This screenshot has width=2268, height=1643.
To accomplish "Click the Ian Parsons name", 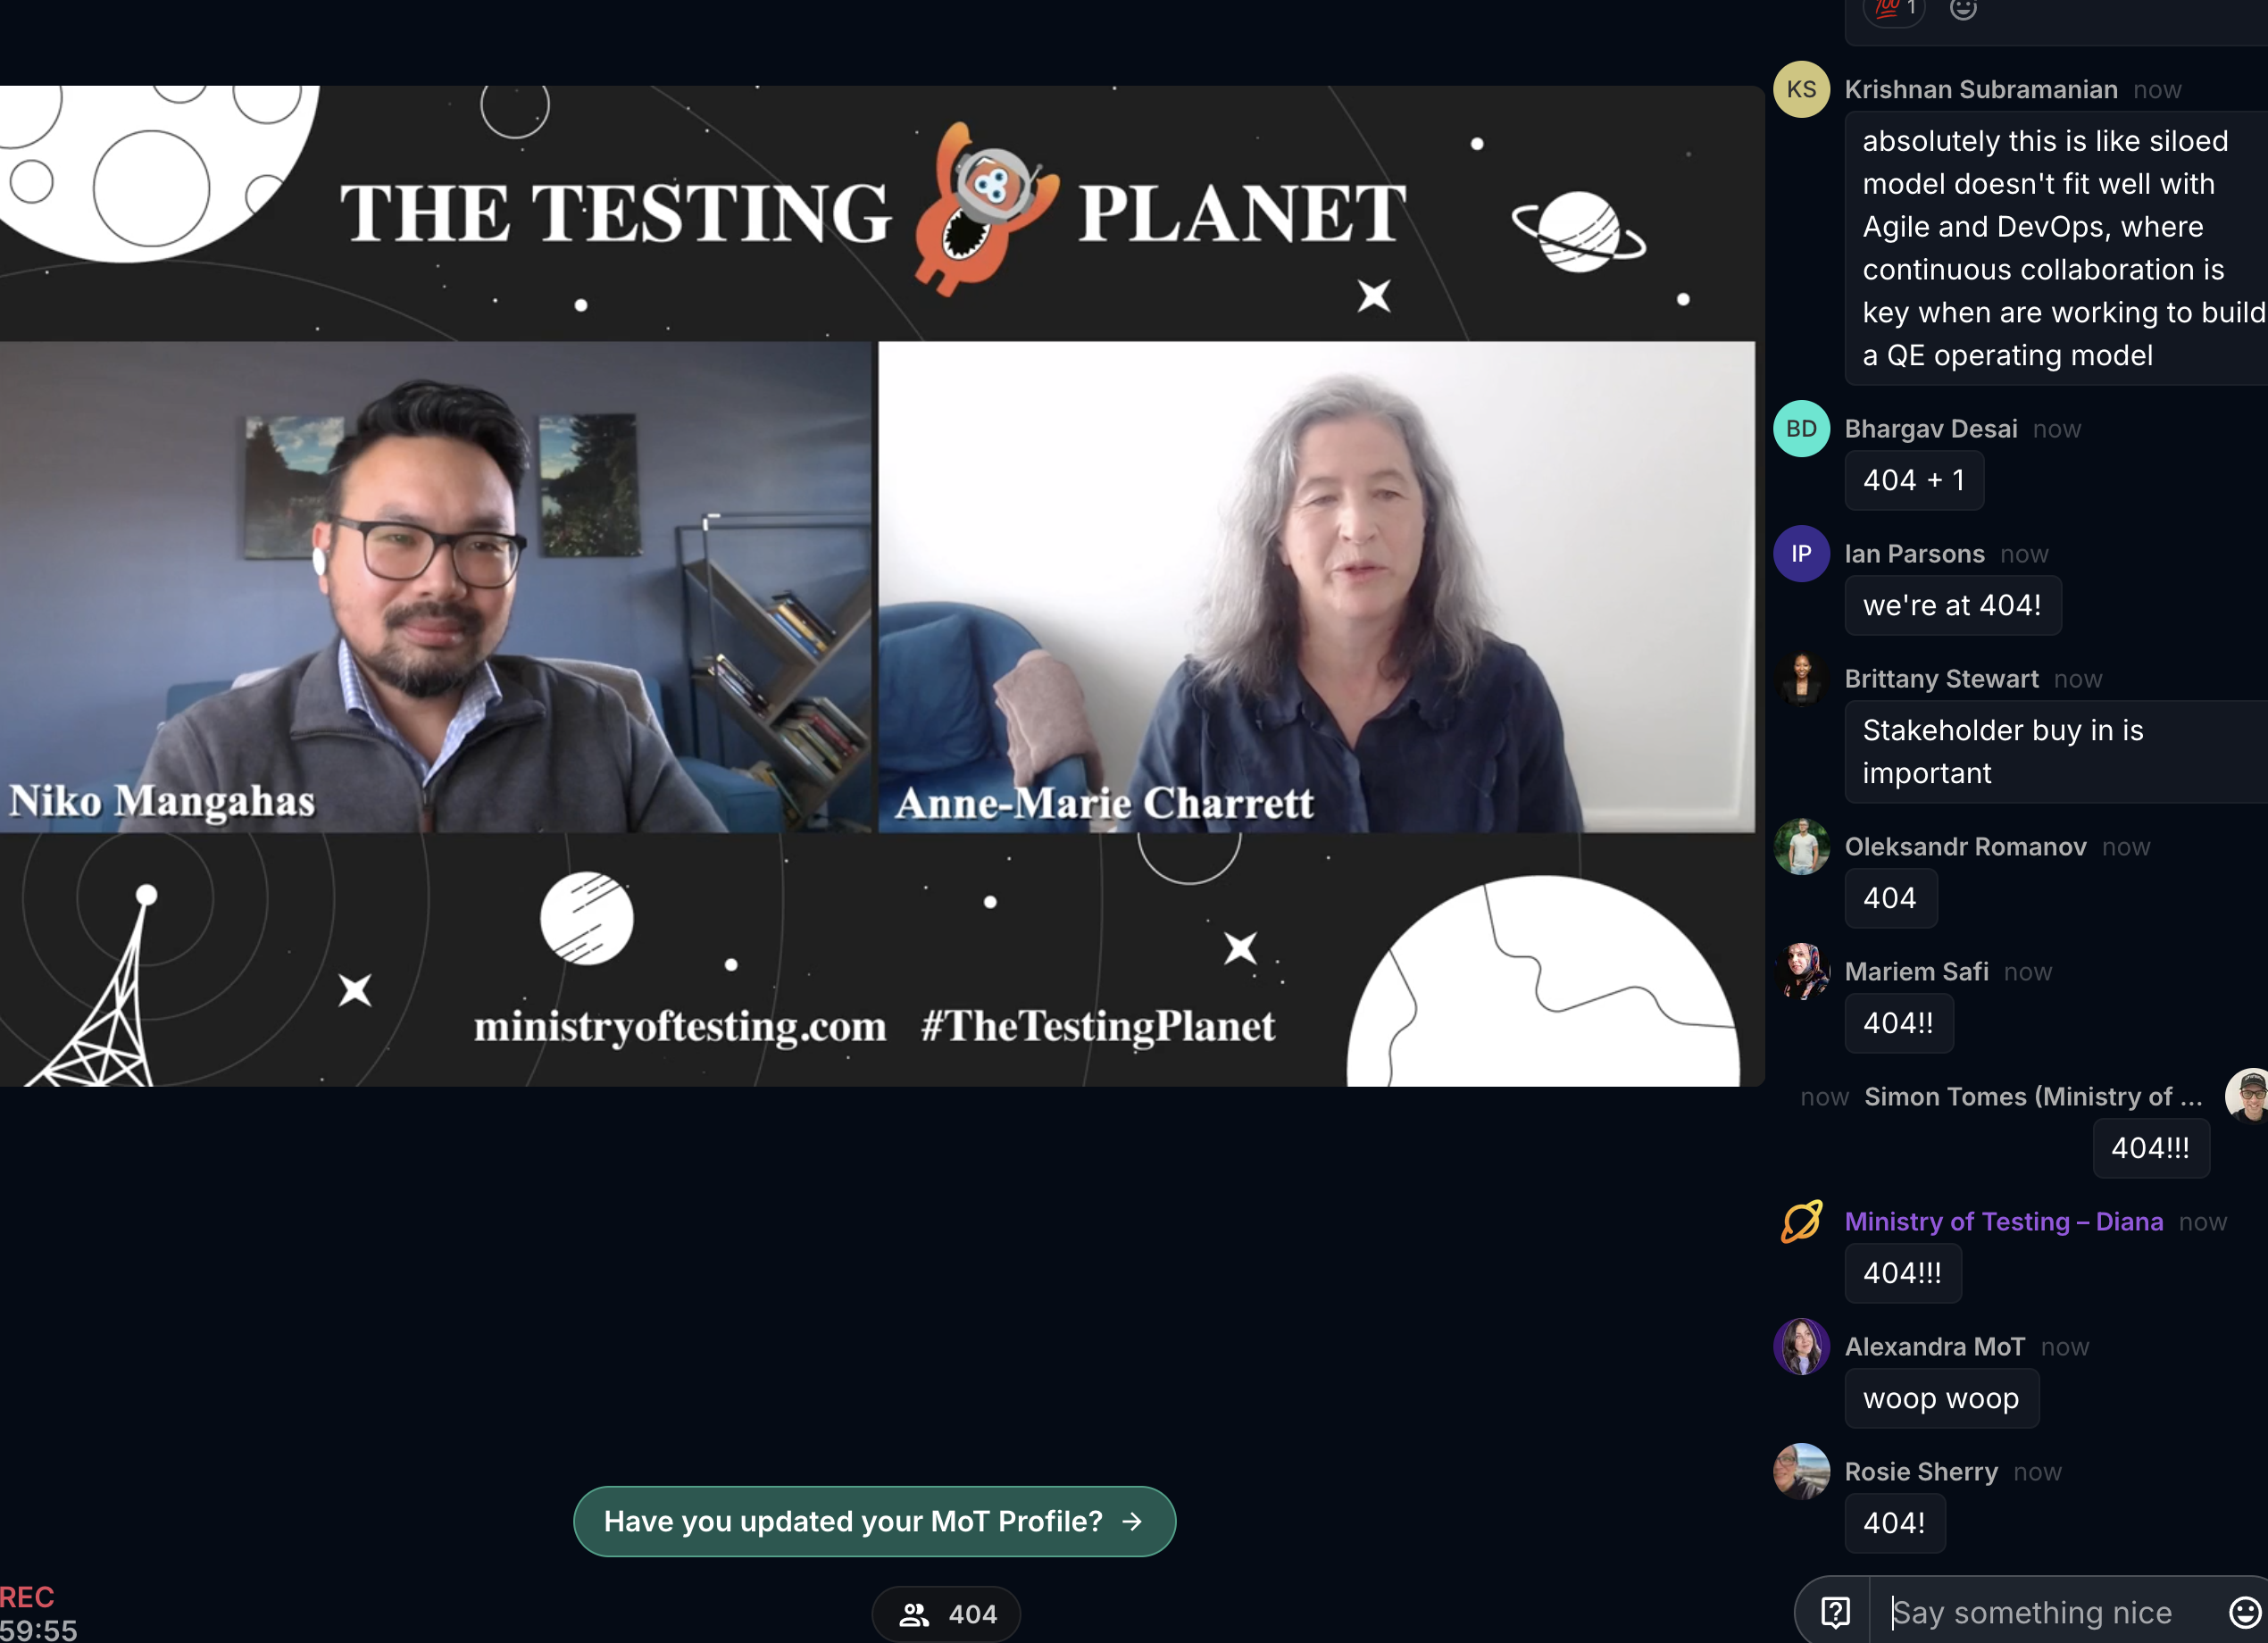I will (x=1914, y=554).
